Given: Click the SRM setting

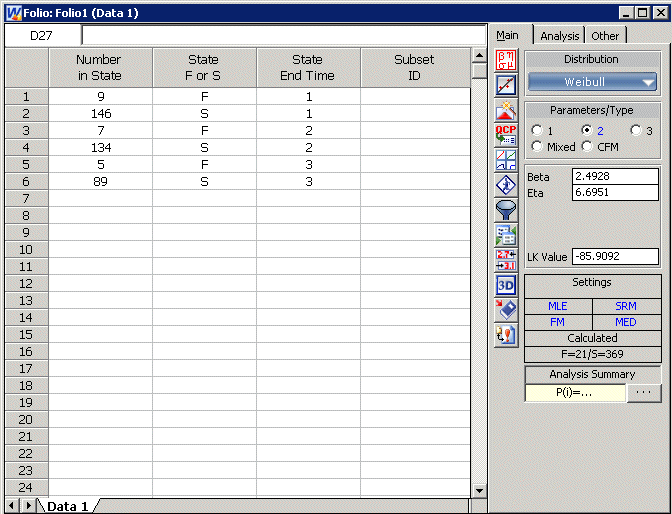Looking at the screenshot, I should tap(625, 306).
